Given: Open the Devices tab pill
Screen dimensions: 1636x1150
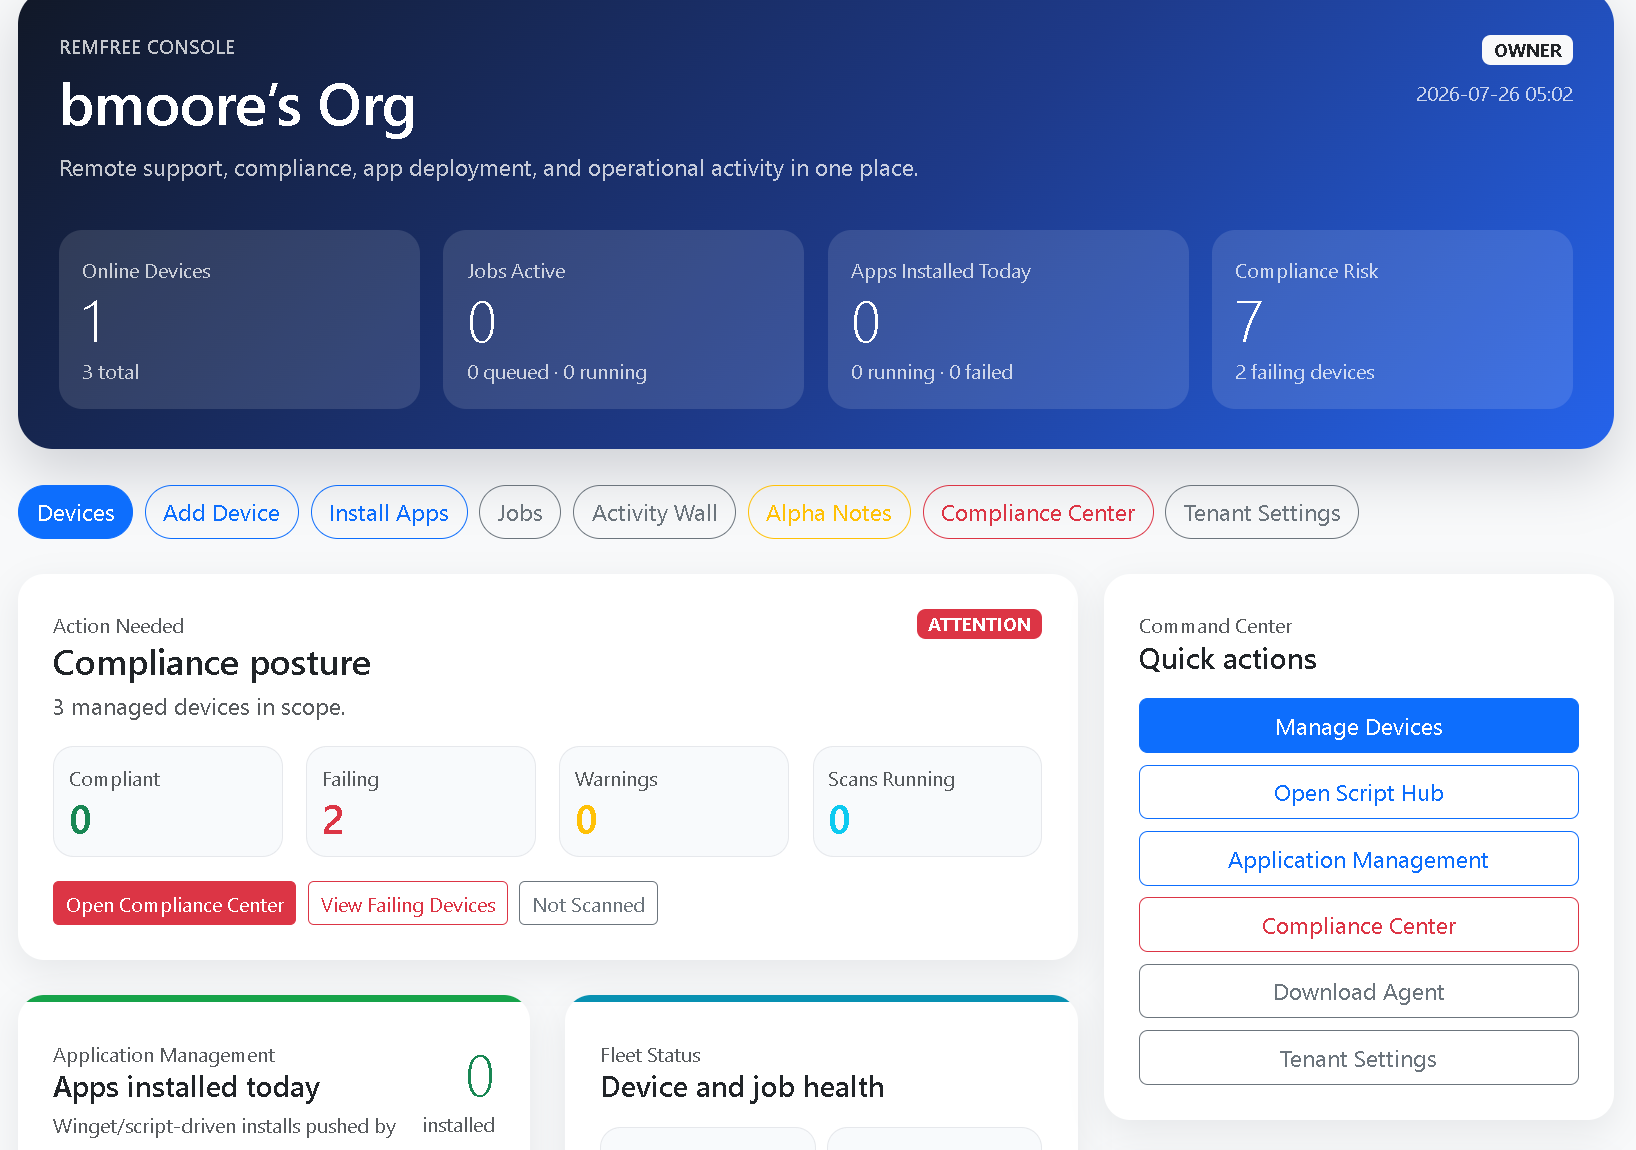Looking at the screenshot, I should tap(75, 512).
